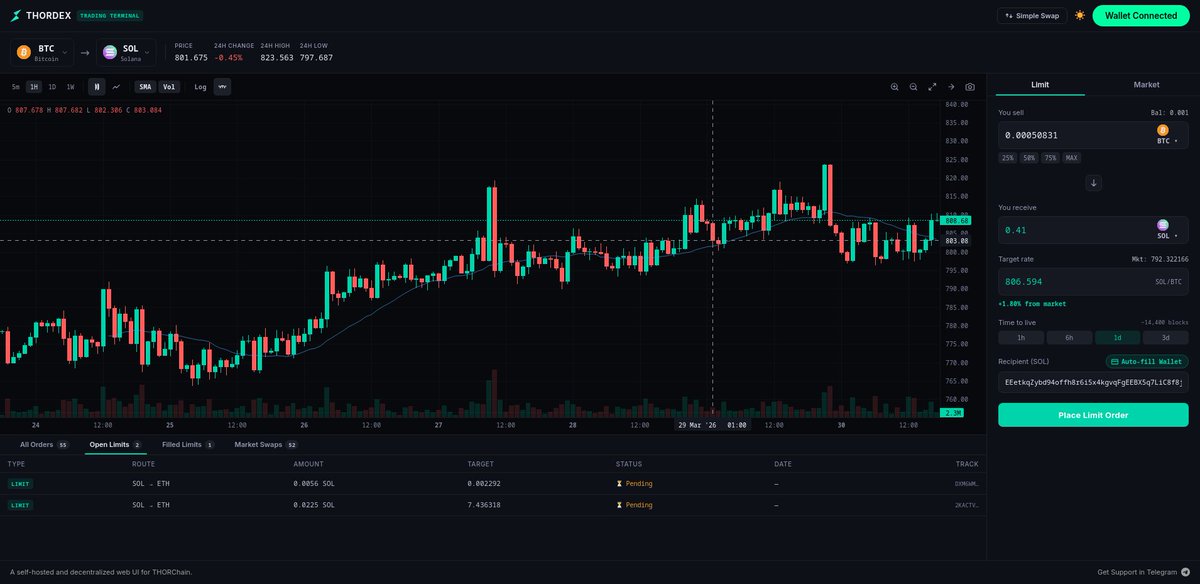
Task: Select the 1D chart timeframe
Action: click(x=52, y=87)
